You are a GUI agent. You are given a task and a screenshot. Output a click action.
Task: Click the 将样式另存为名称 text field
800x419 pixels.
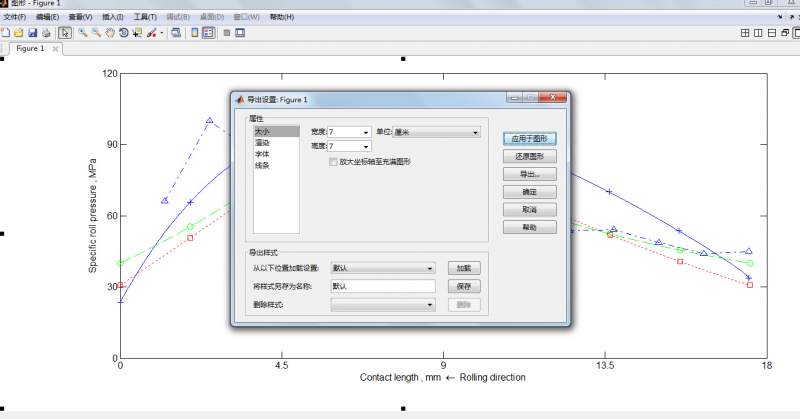click(x=383, y=286)
